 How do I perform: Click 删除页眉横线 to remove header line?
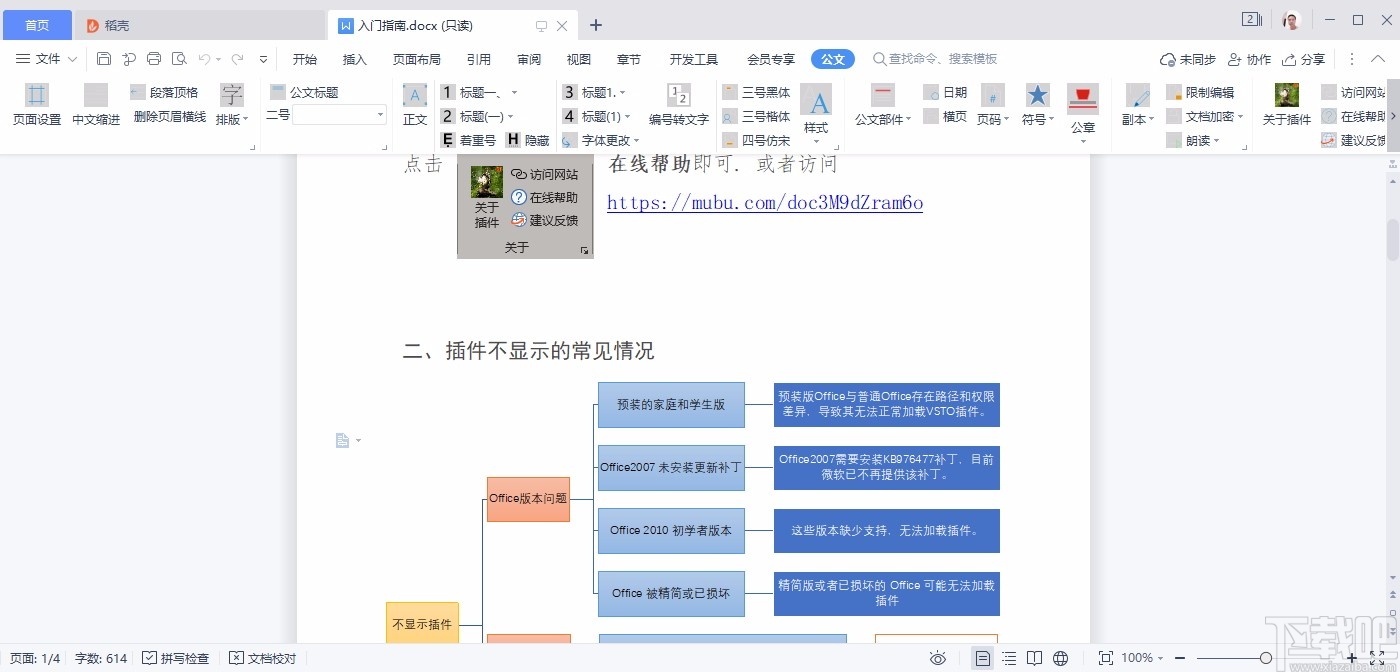pyautogui.click(x=169, y=115)
